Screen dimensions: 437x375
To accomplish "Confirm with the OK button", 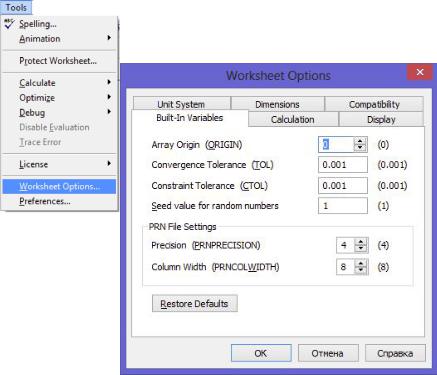I will pos(261,353).
